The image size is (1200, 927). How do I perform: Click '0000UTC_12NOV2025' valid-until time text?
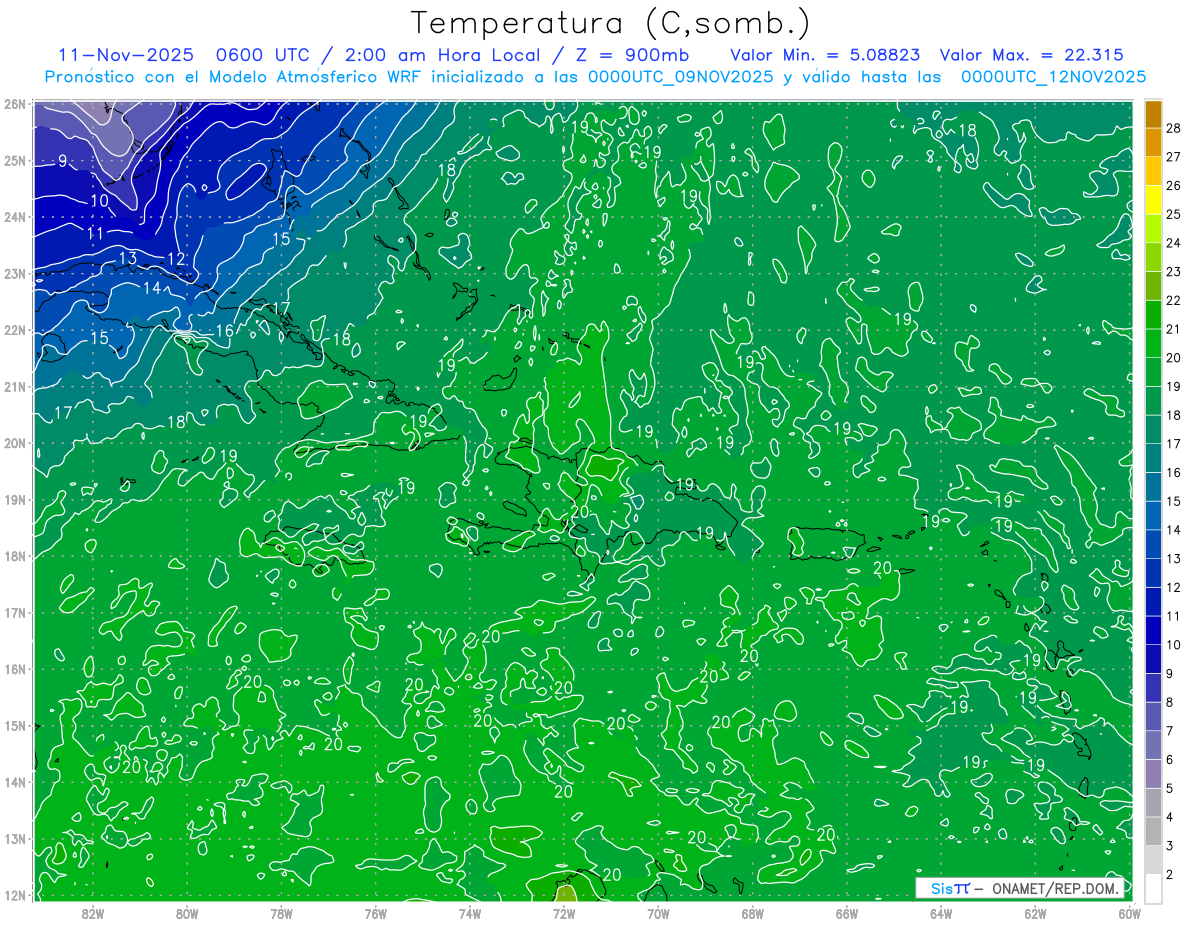1053,77
